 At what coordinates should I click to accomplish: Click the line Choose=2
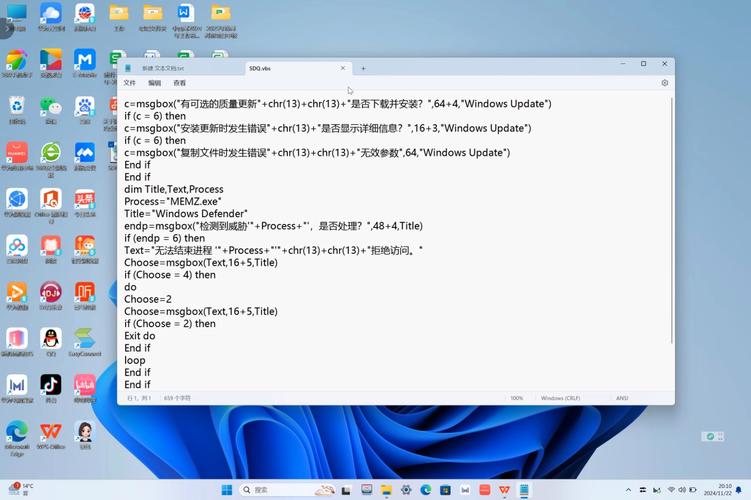click(148, 299)
